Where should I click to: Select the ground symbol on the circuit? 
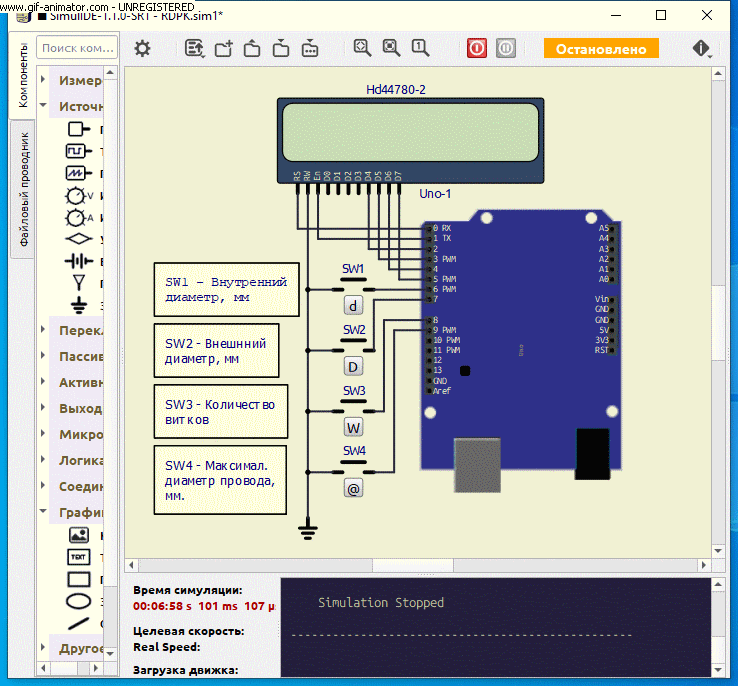(x=308, y=531)
